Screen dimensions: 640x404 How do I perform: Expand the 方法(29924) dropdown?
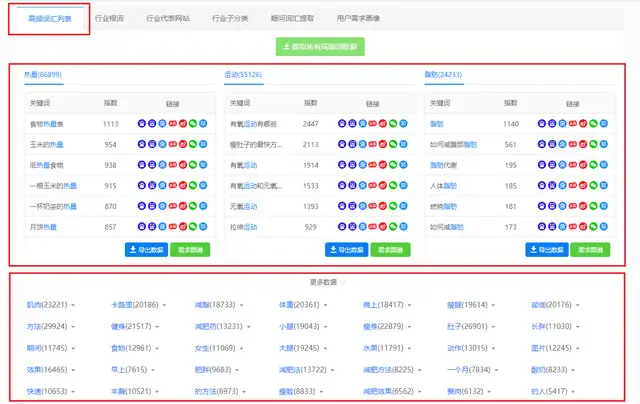click(x=73, y=327)
